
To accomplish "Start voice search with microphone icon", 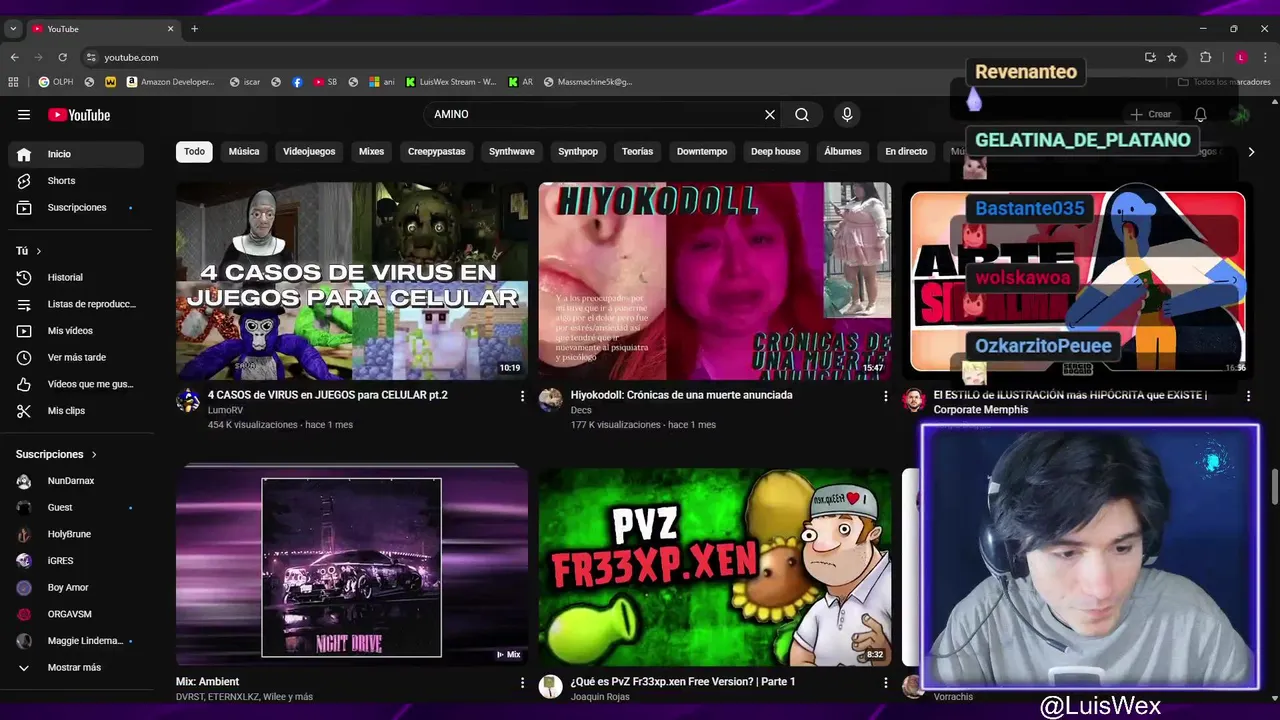I will tap(847, 115).
